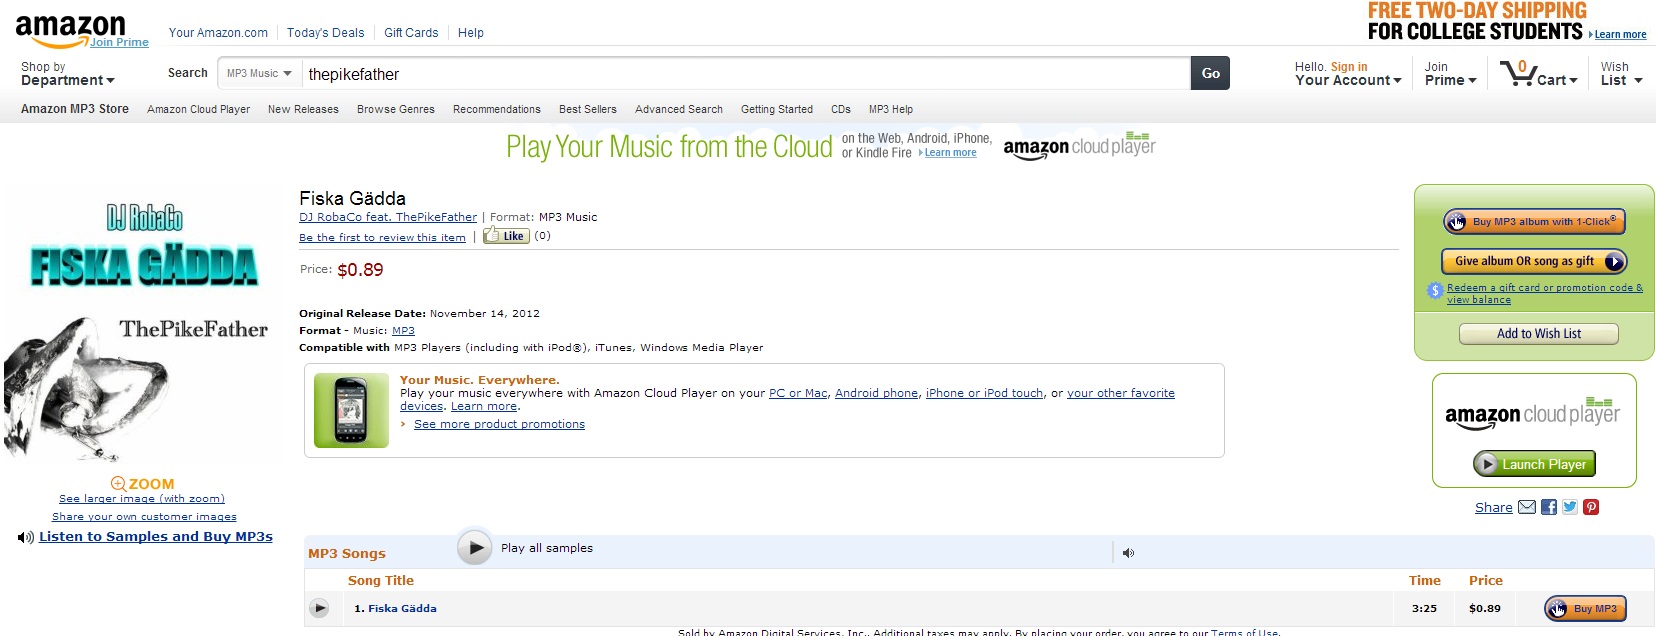Screen dimensions: 1656x636
Task: Click the orange ZOOM magnifier icon
Action: [119, 484]
